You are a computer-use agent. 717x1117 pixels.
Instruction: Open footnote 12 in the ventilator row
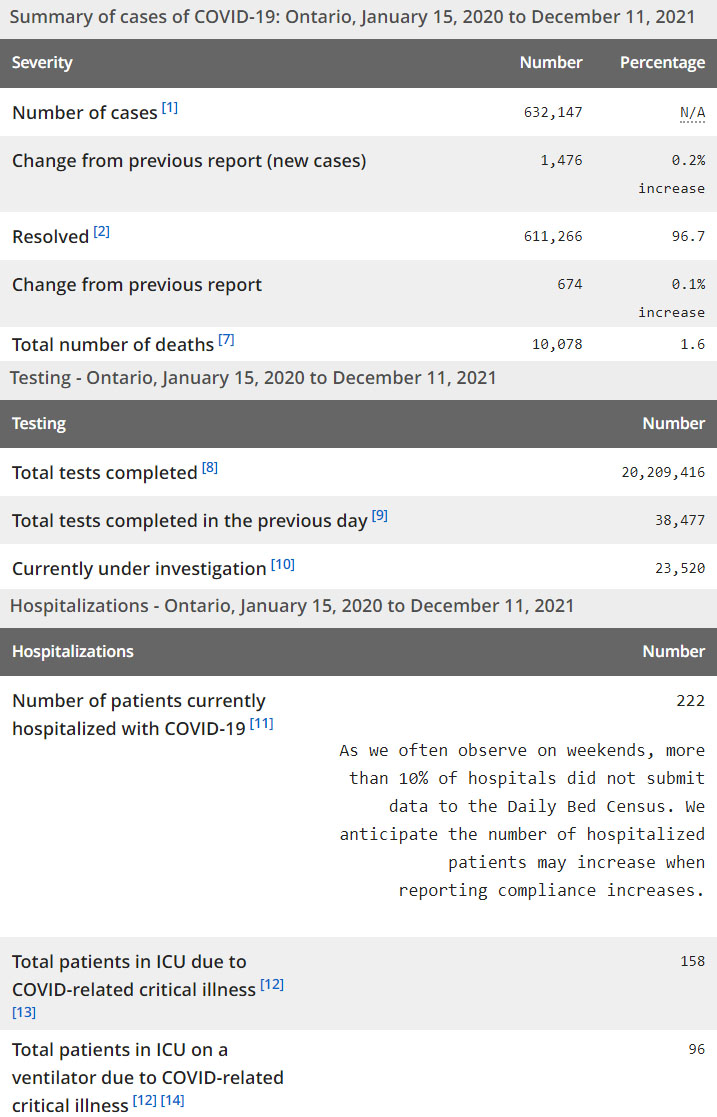144,1101
